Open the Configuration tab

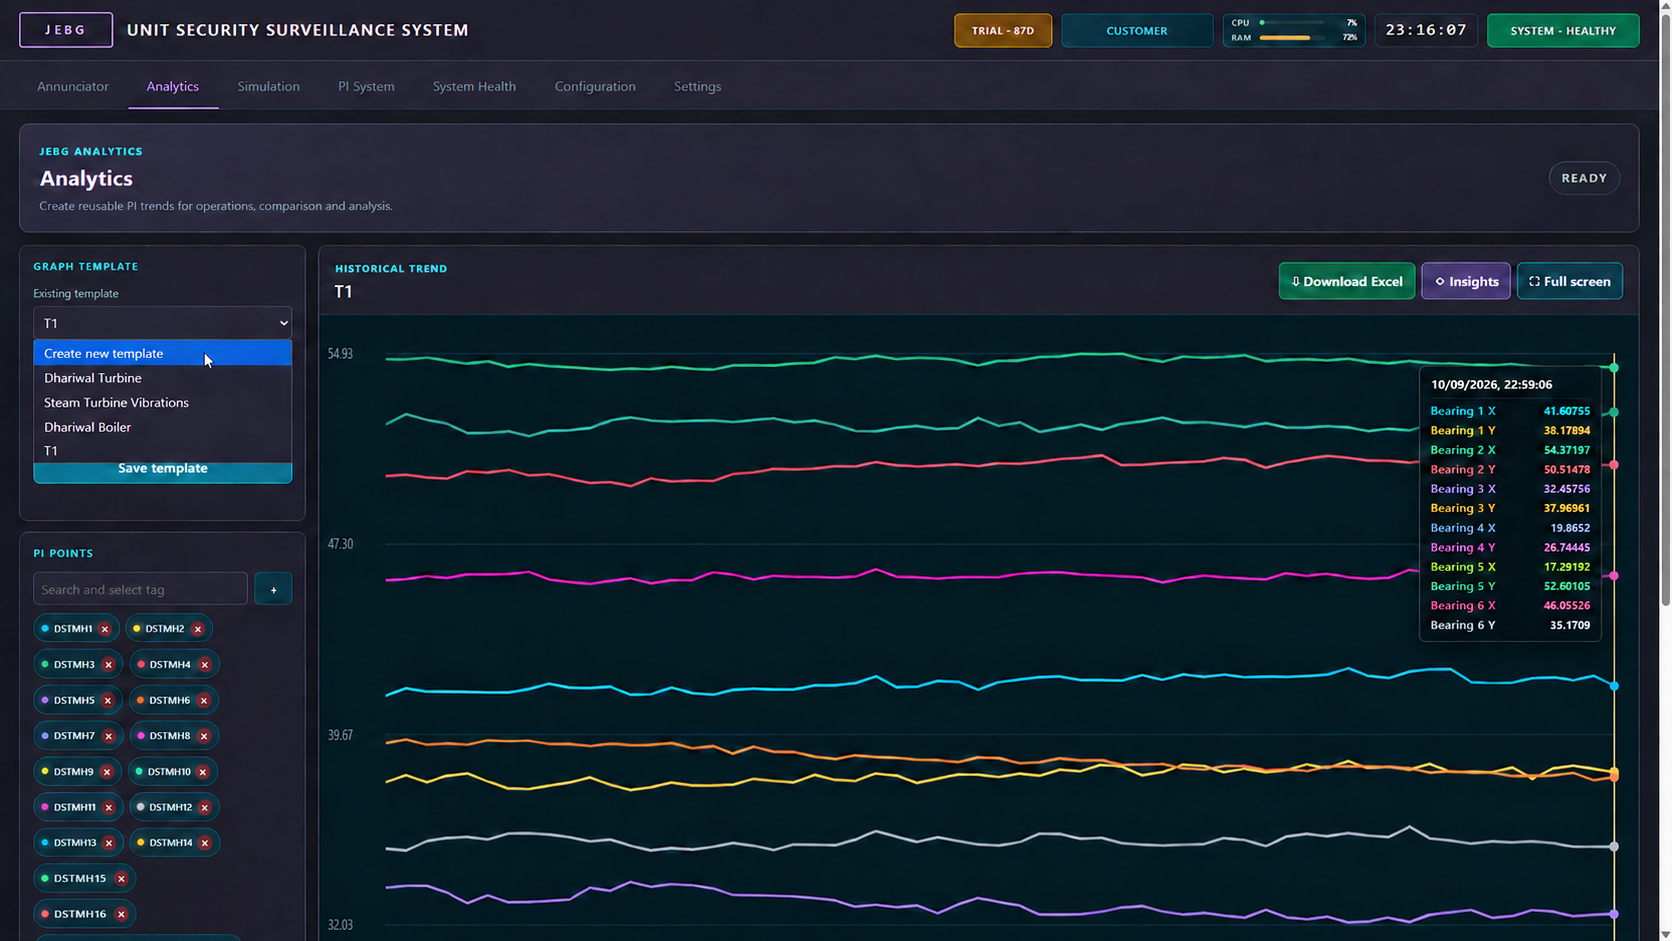(x=595, y=86)
